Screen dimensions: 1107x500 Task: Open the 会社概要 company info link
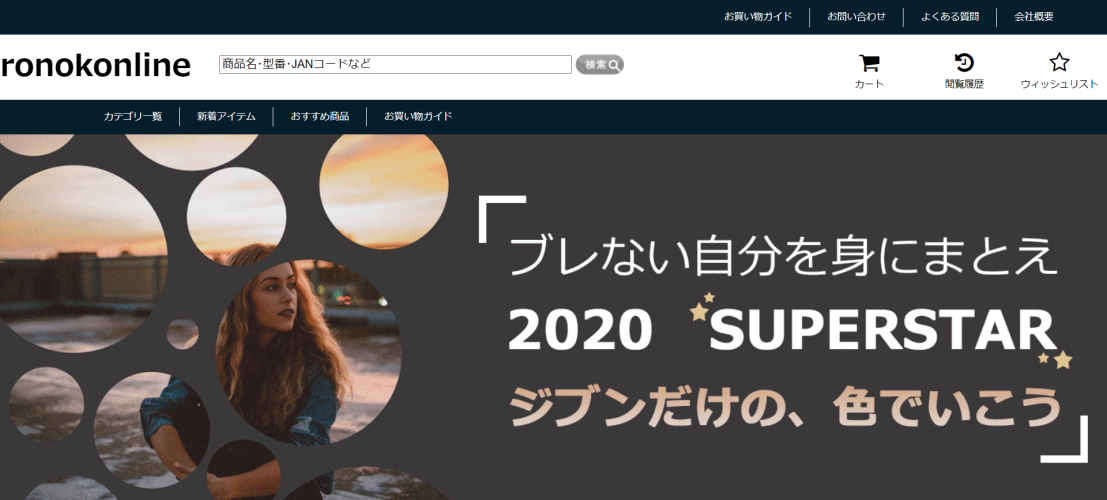1034,17
